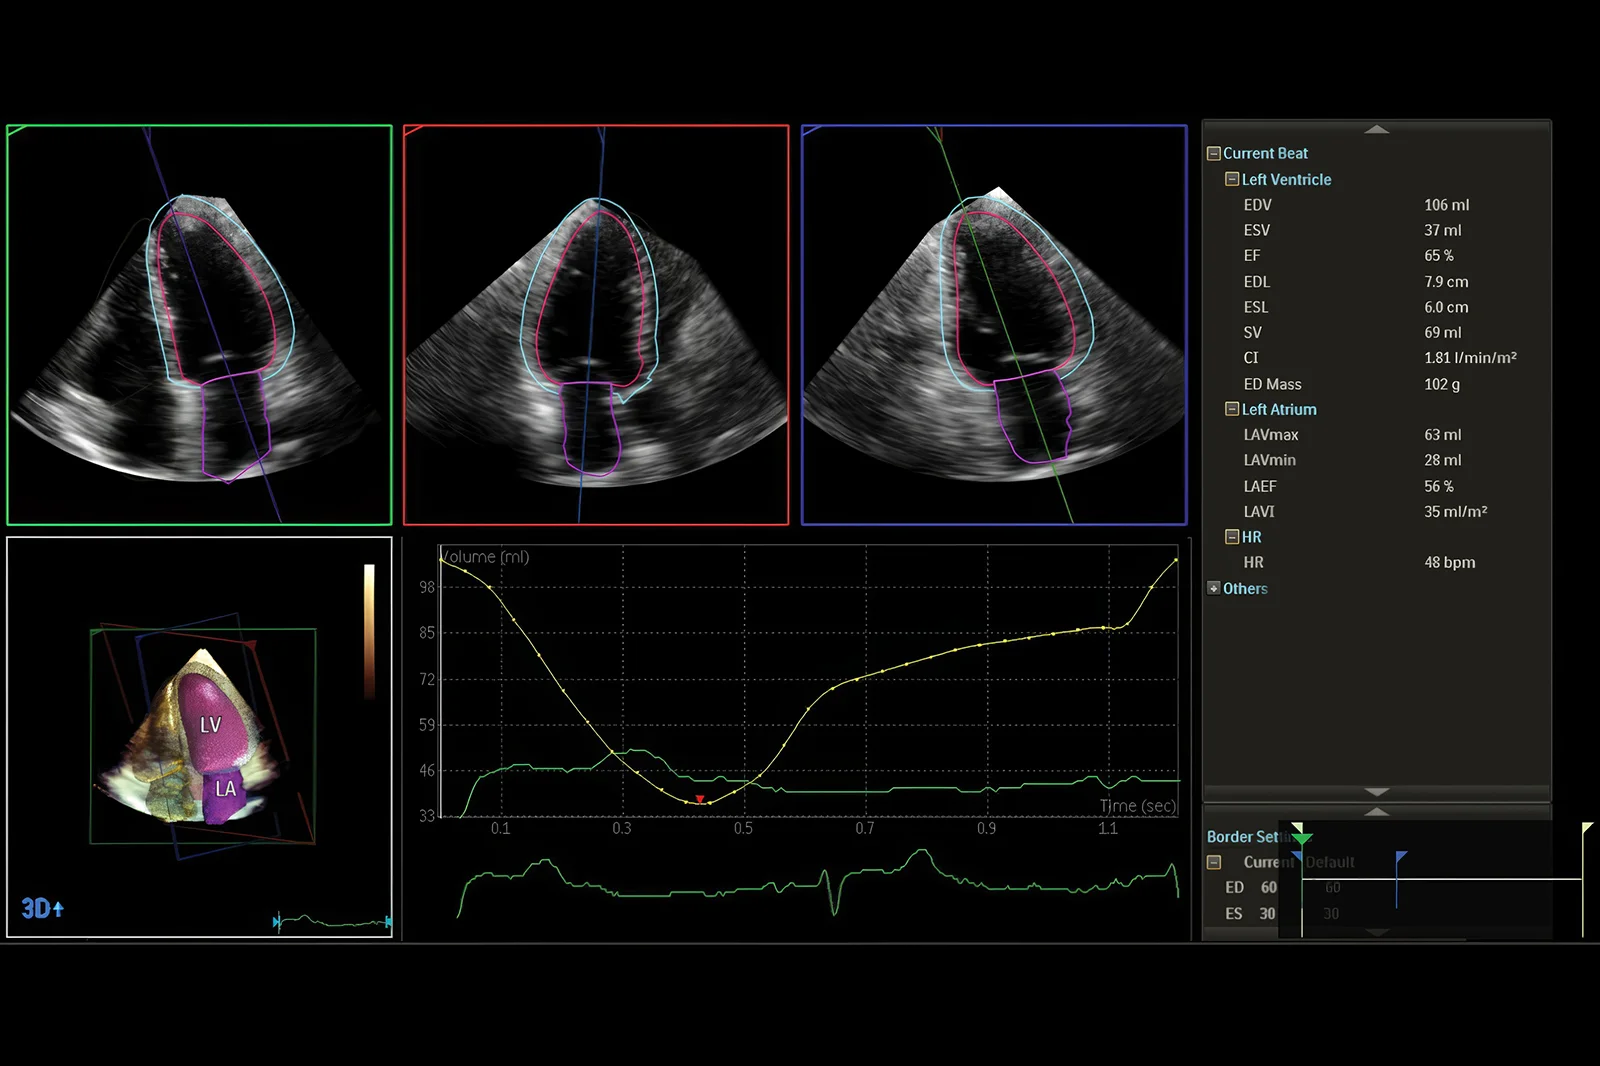Image resolution: width=1600 pixels, height=1066 pixels.
Task: Collapse the HR section
Action: coord(1232,537)
